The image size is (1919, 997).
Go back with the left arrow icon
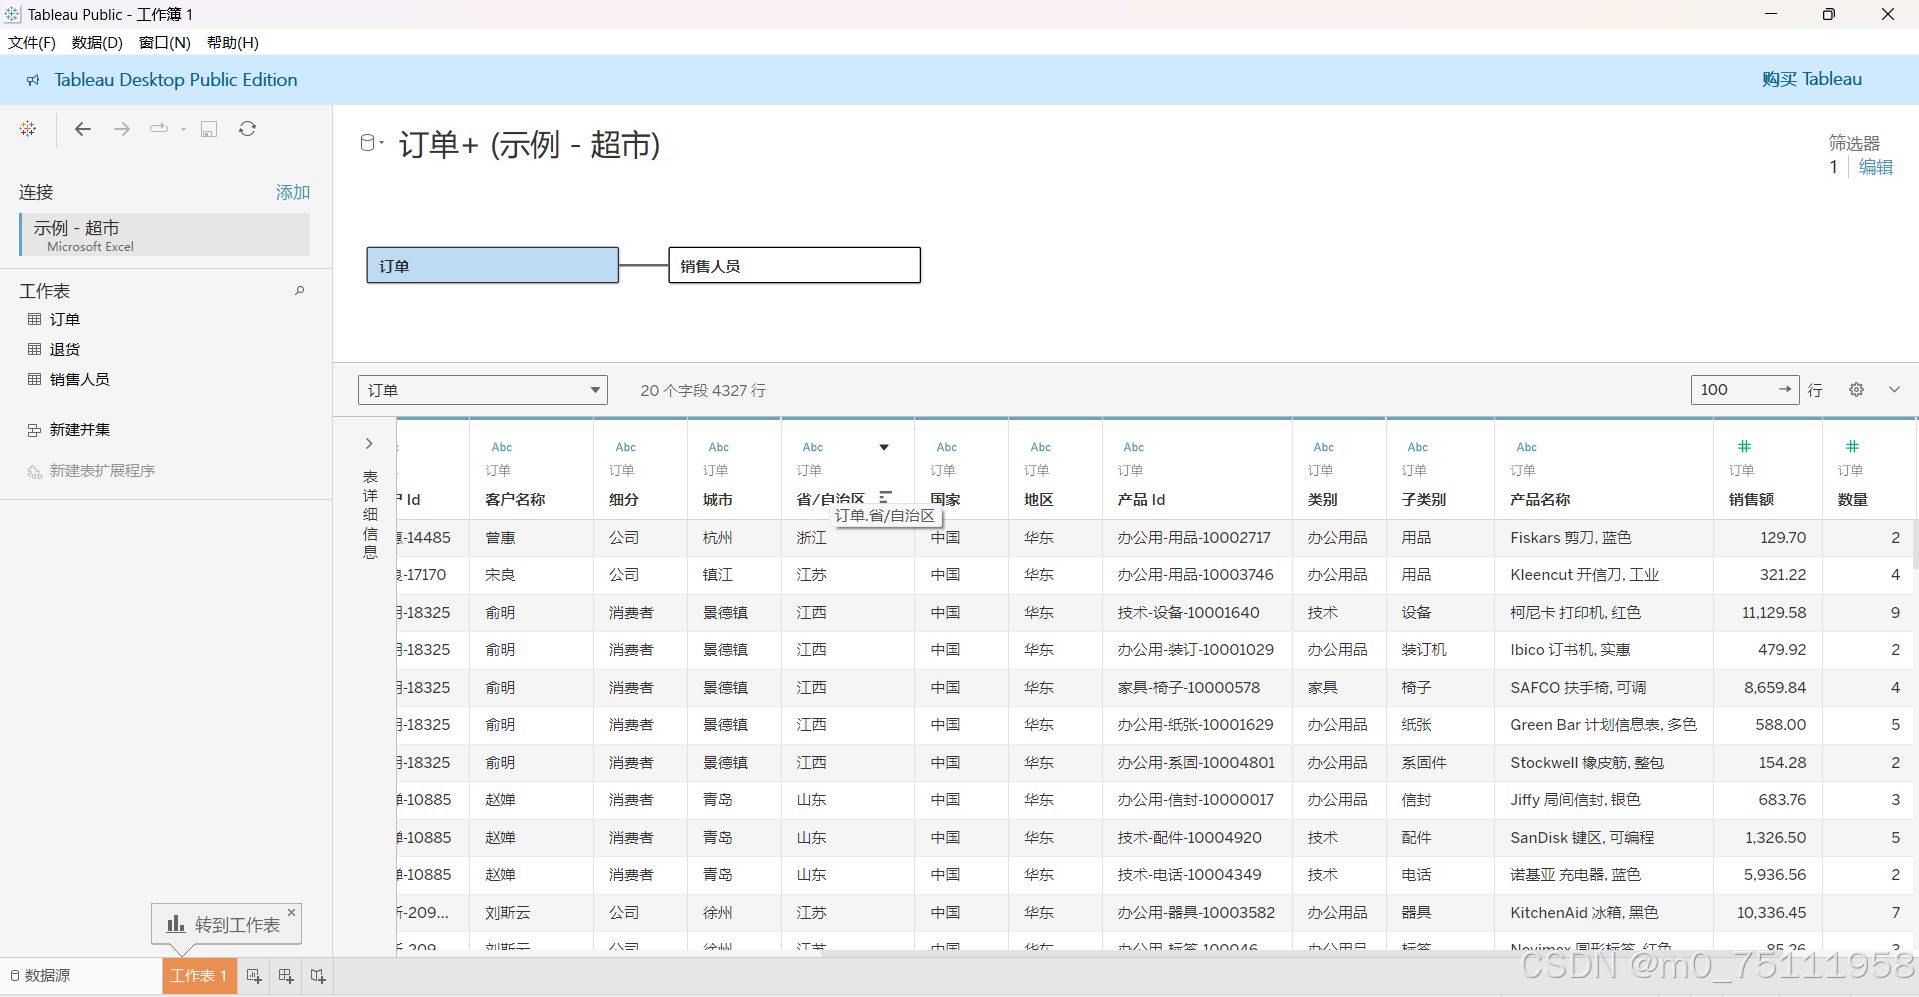(83, 129)
